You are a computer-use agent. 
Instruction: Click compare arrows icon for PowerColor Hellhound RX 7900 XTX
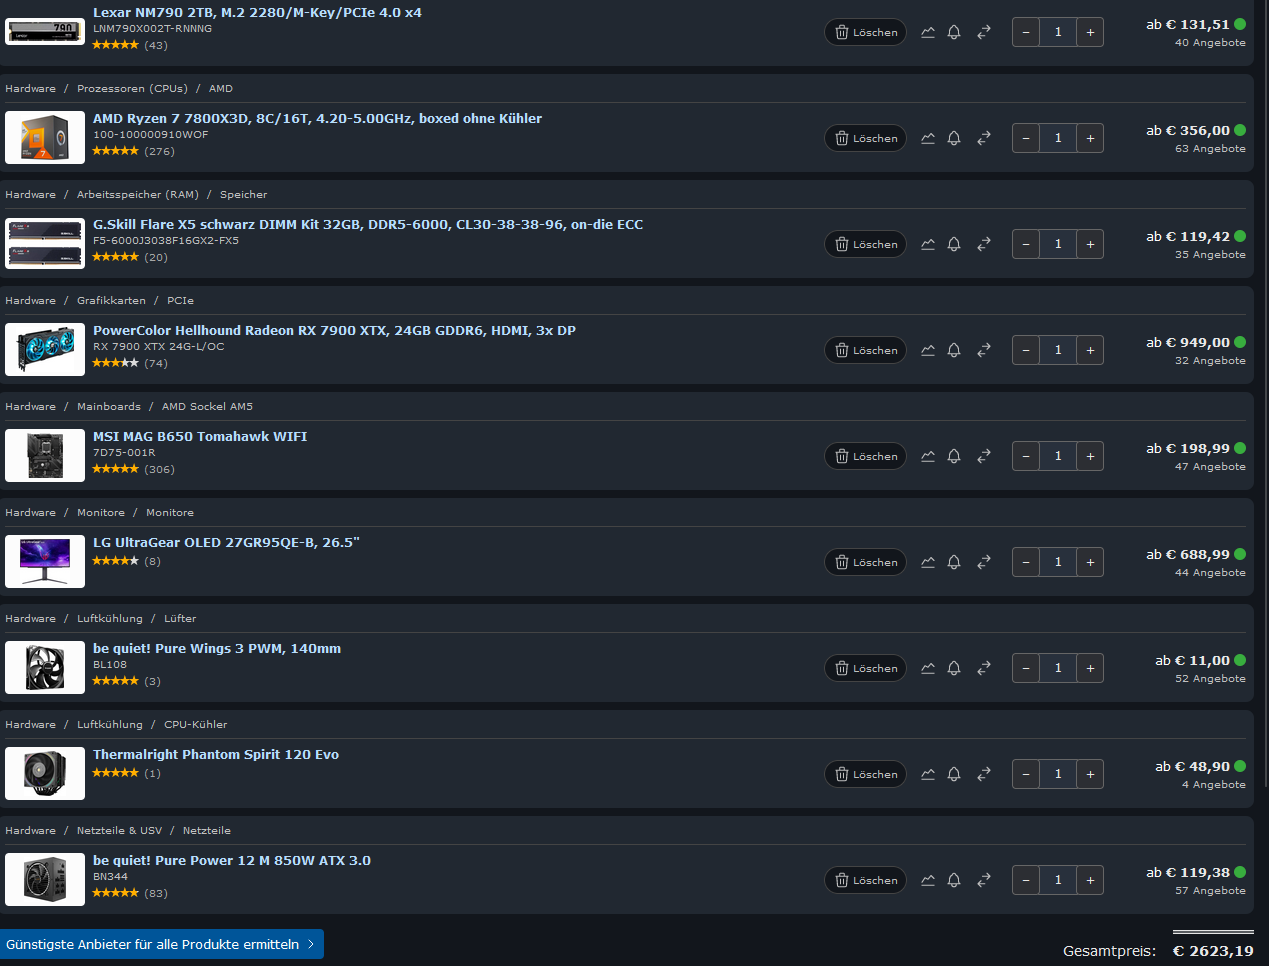point(984,350)
